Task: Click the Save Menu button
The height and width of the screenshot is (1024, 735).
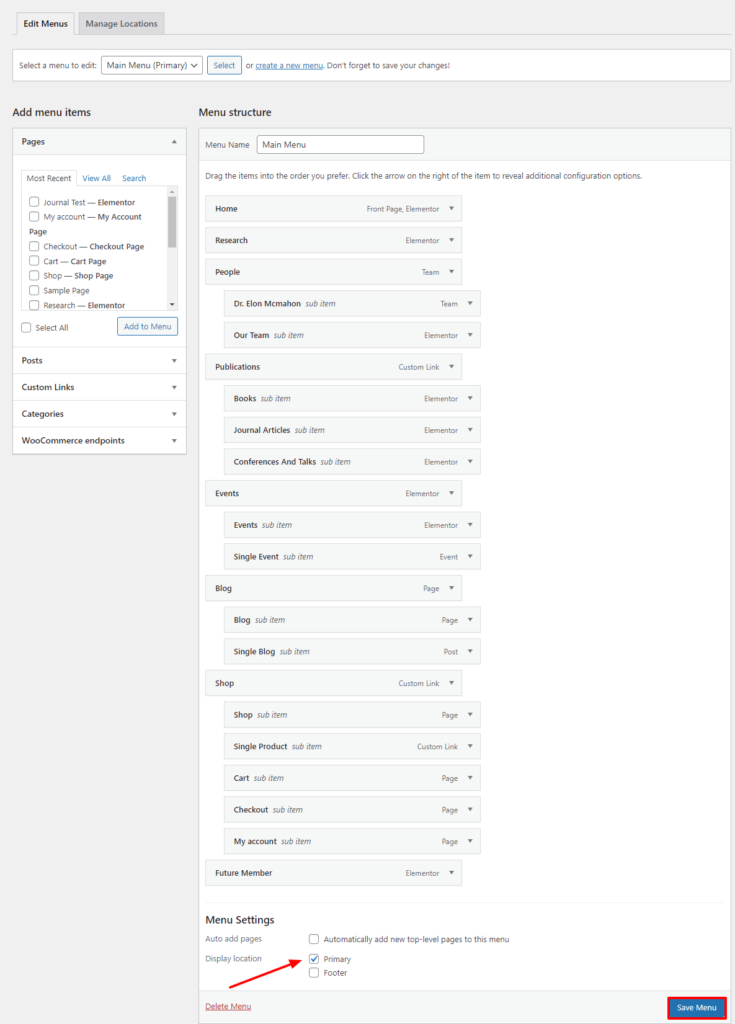Action: click(x=696, y=1007)
